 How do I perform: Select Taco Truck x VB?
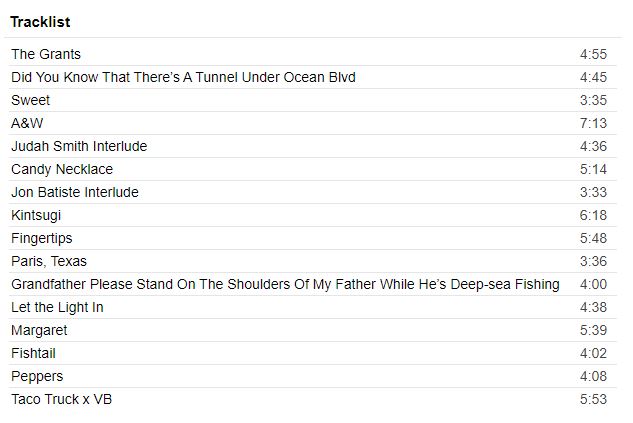61,399
